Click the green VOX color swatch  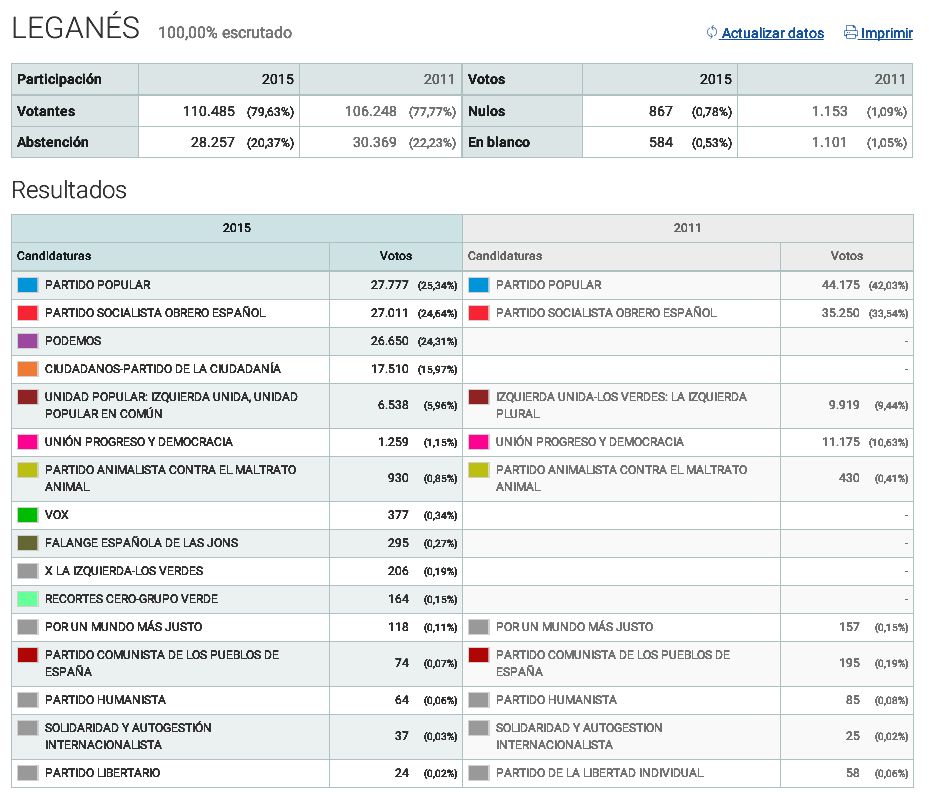[28, 515]
